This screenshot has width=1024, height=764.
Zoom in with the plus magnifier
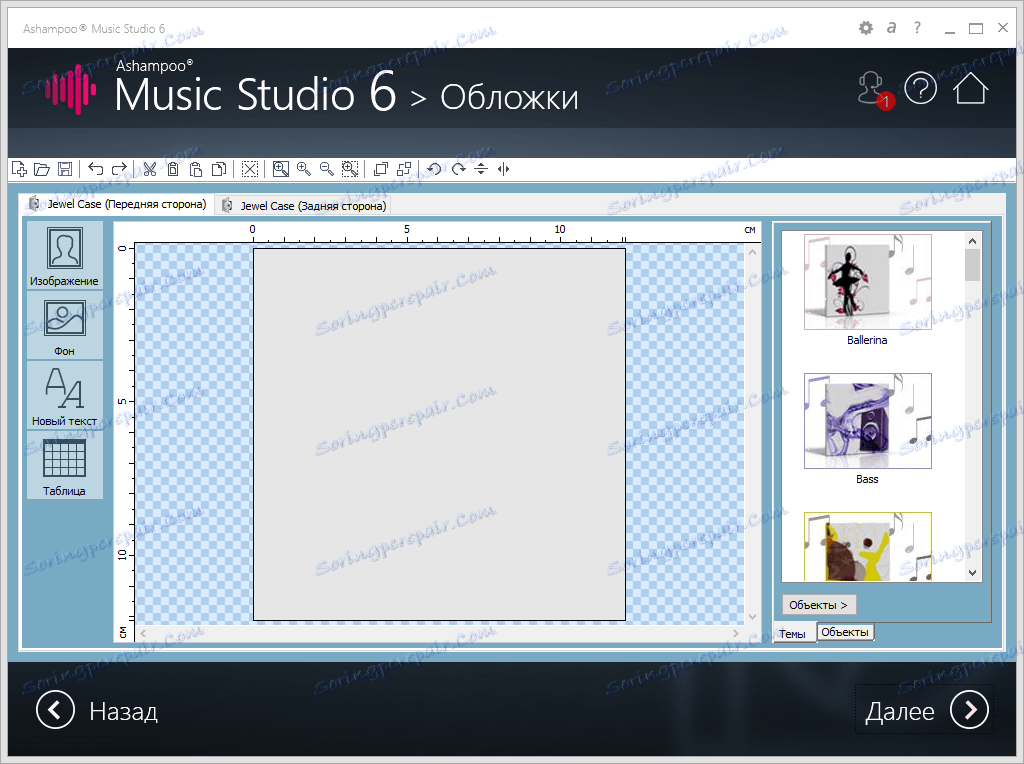(304, 169)
